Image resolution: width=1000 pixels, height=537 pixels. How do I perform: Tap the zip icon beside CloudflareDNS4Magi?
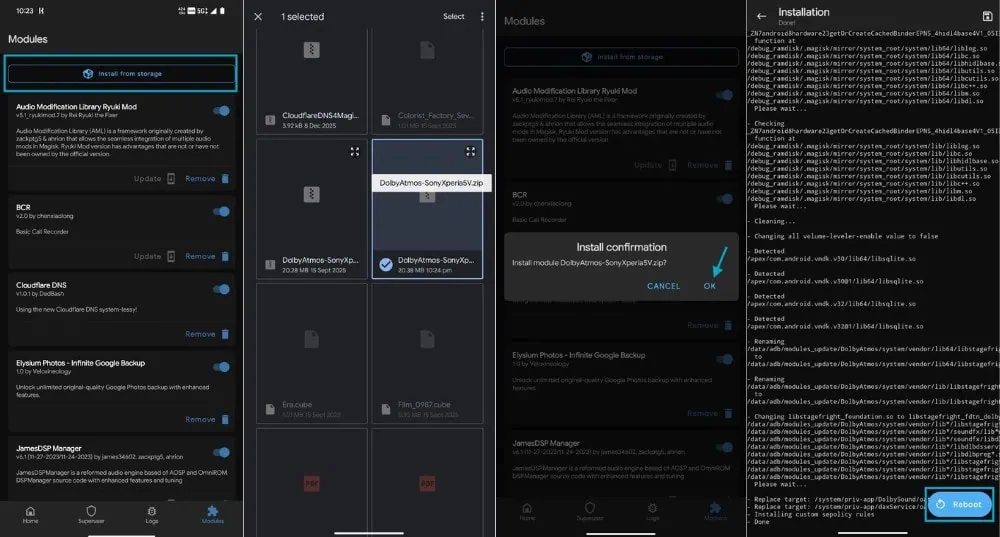click(270, 120)
